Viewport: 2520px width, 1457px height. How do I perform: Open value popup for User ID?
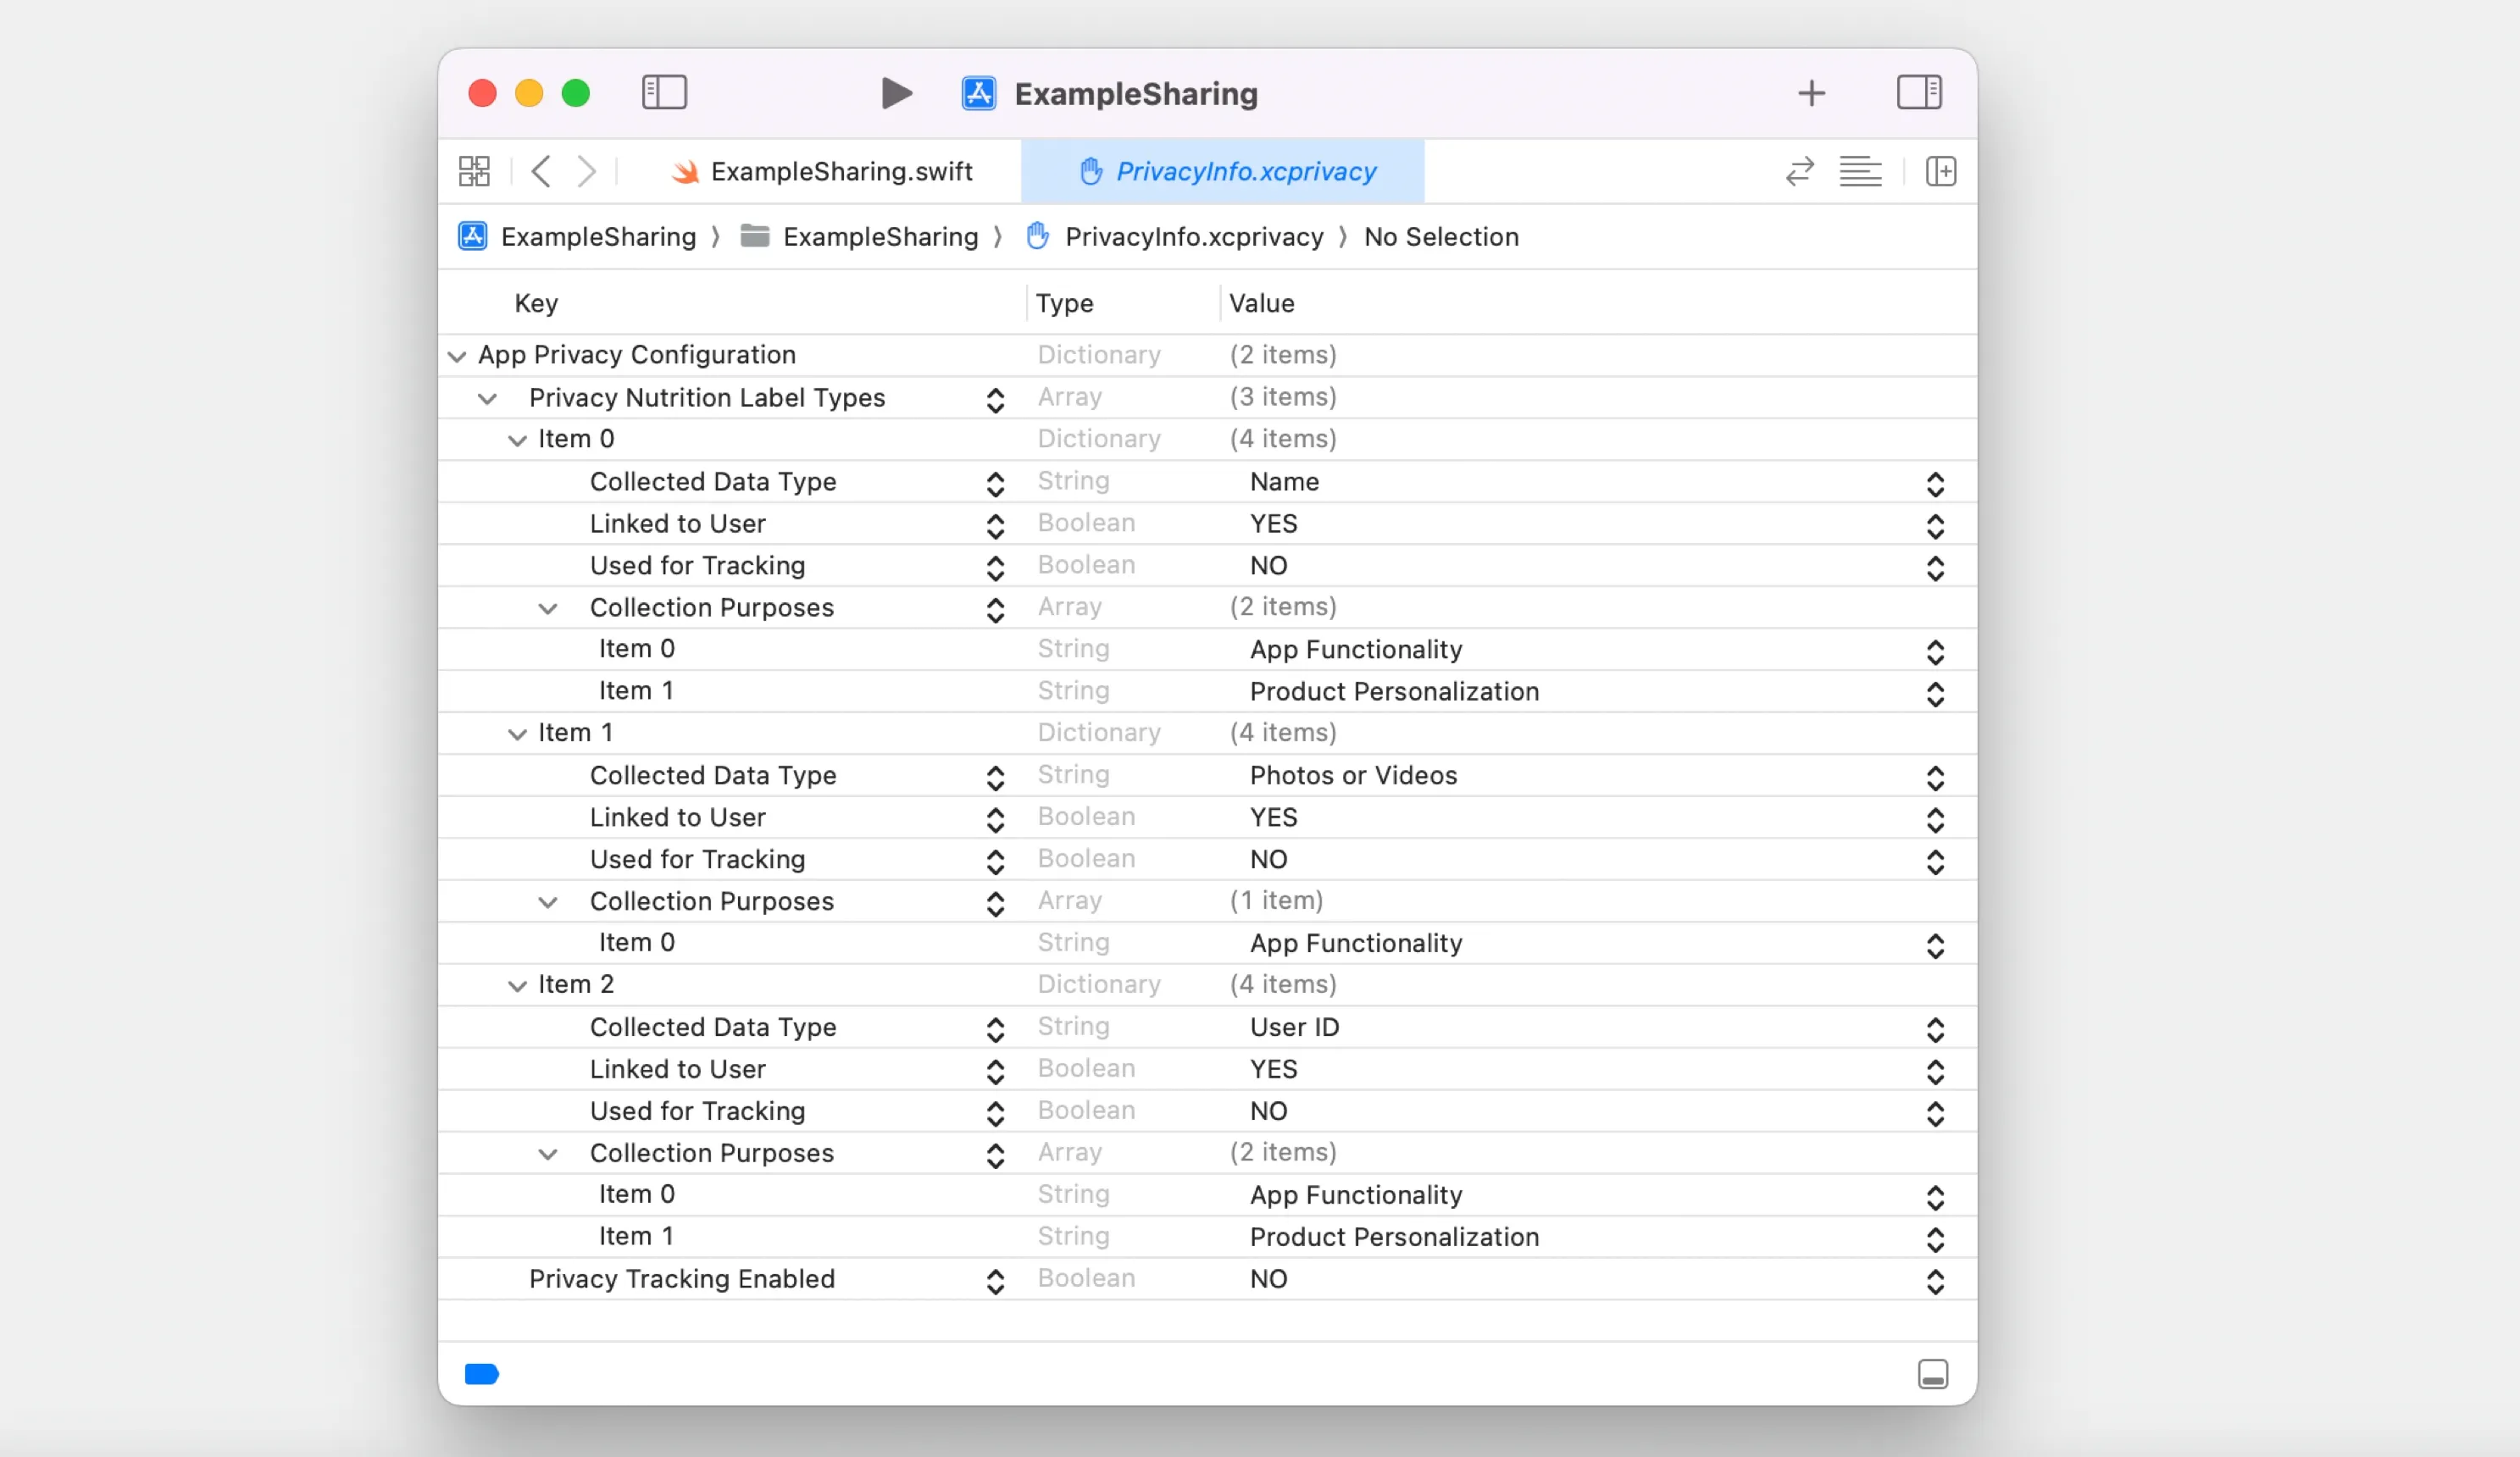[x=1935, y=1030]
